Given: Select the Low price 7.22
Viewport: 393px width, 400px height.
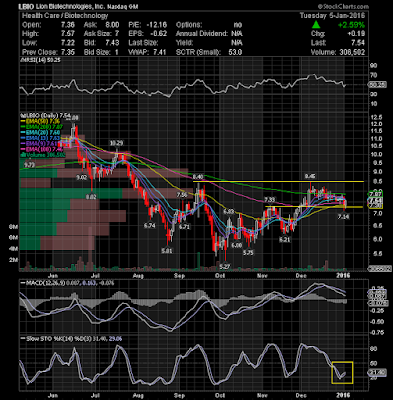Looking at the screenshot, I should point(68,43).
